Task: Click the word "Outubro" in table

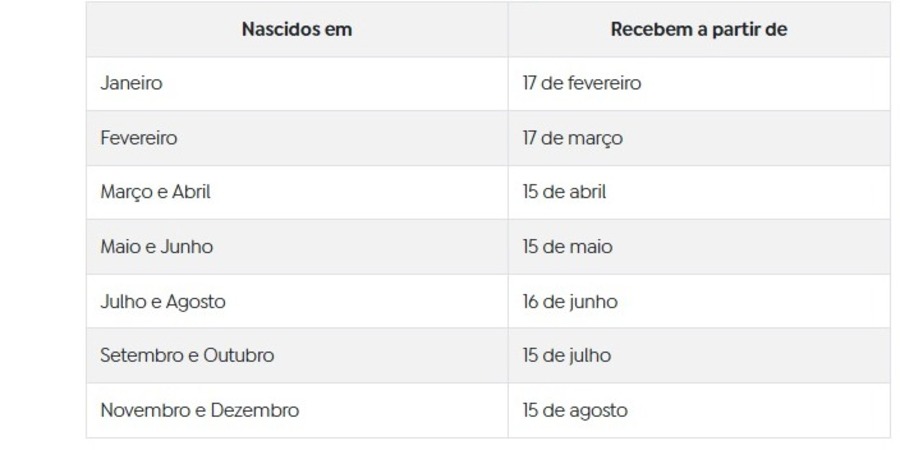Action: (239, 356)
